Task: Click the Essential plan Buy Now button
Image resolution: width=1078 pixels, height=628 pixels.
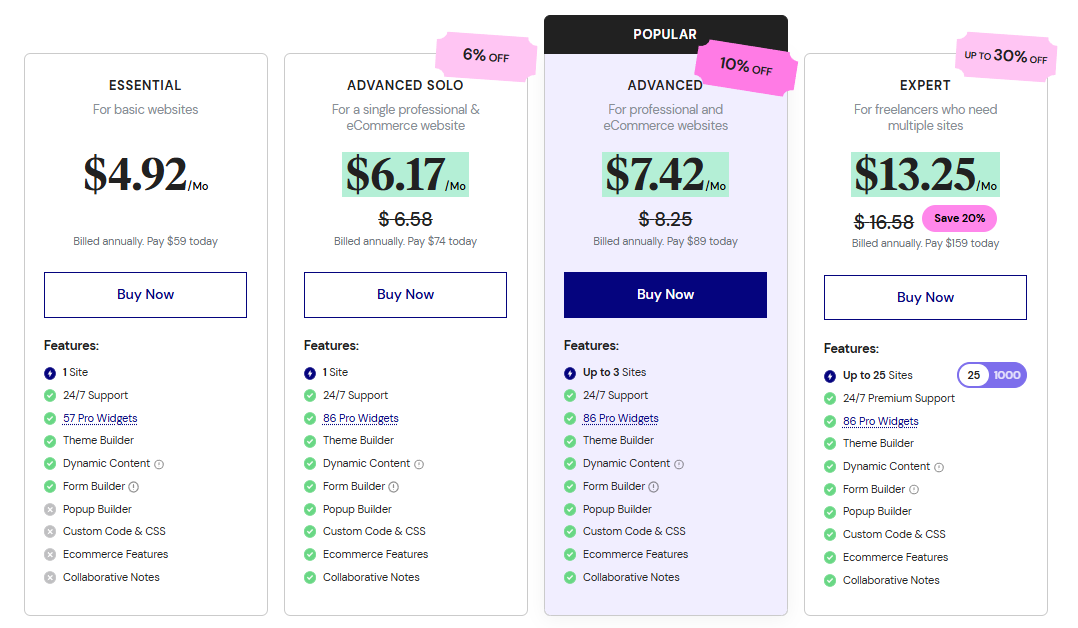Action: pos(145,295)
